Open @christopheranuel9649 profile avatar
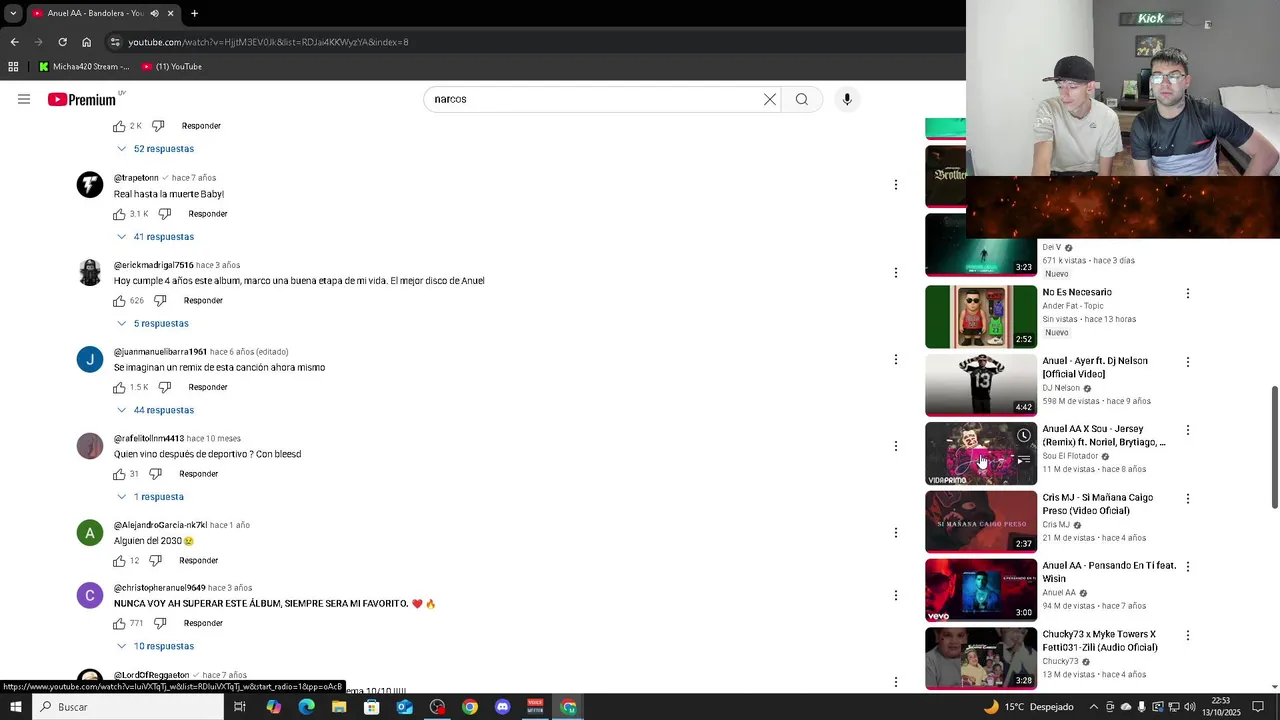 point(90,596)
